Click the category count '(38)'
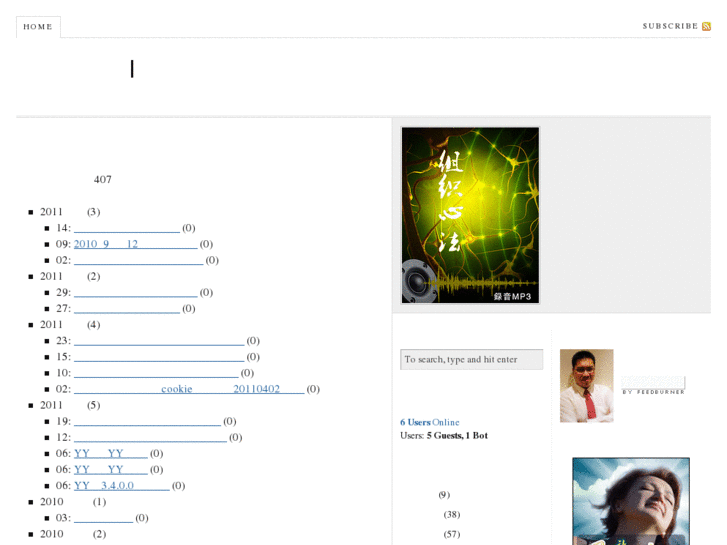The width and height of the screenshot is (727, 545). pos(452,514)
